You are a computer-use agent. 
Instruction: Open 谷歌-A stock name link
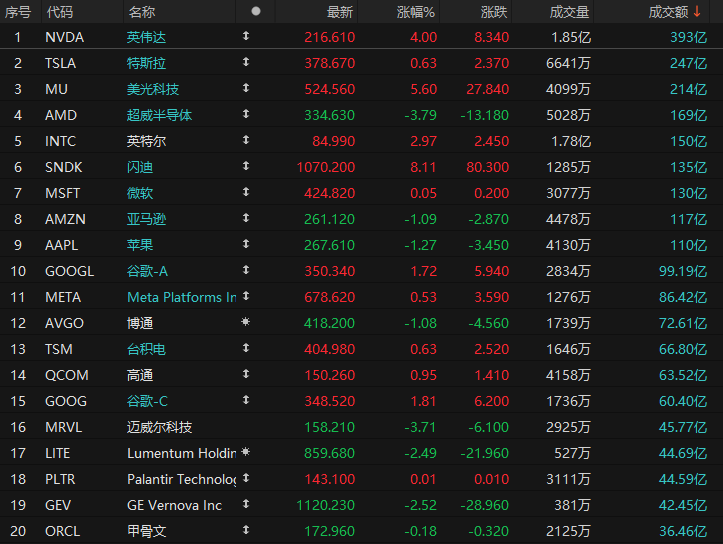tap(147, 271)
